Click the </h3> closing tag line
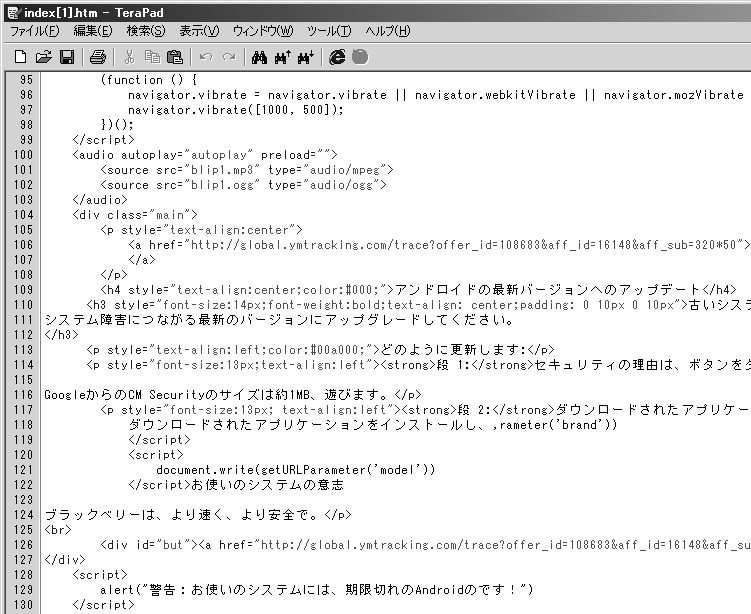Screen dimensions: 751x614 61,335
